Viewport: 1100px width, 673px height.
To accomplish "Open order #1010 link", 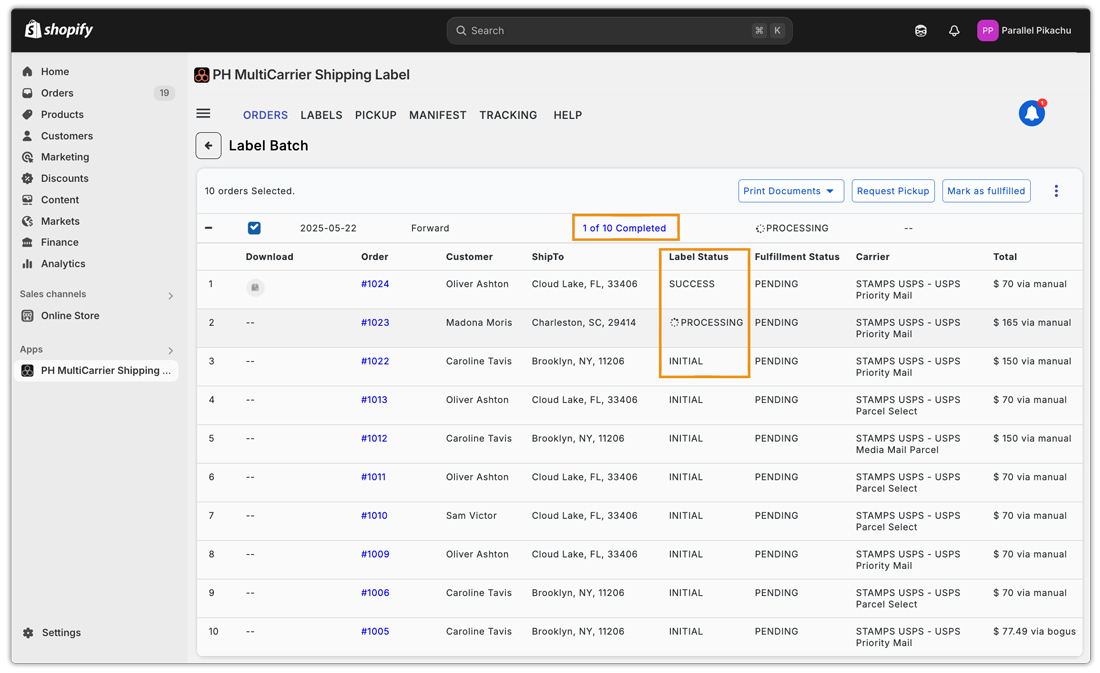I will click(x=374, y=515).
